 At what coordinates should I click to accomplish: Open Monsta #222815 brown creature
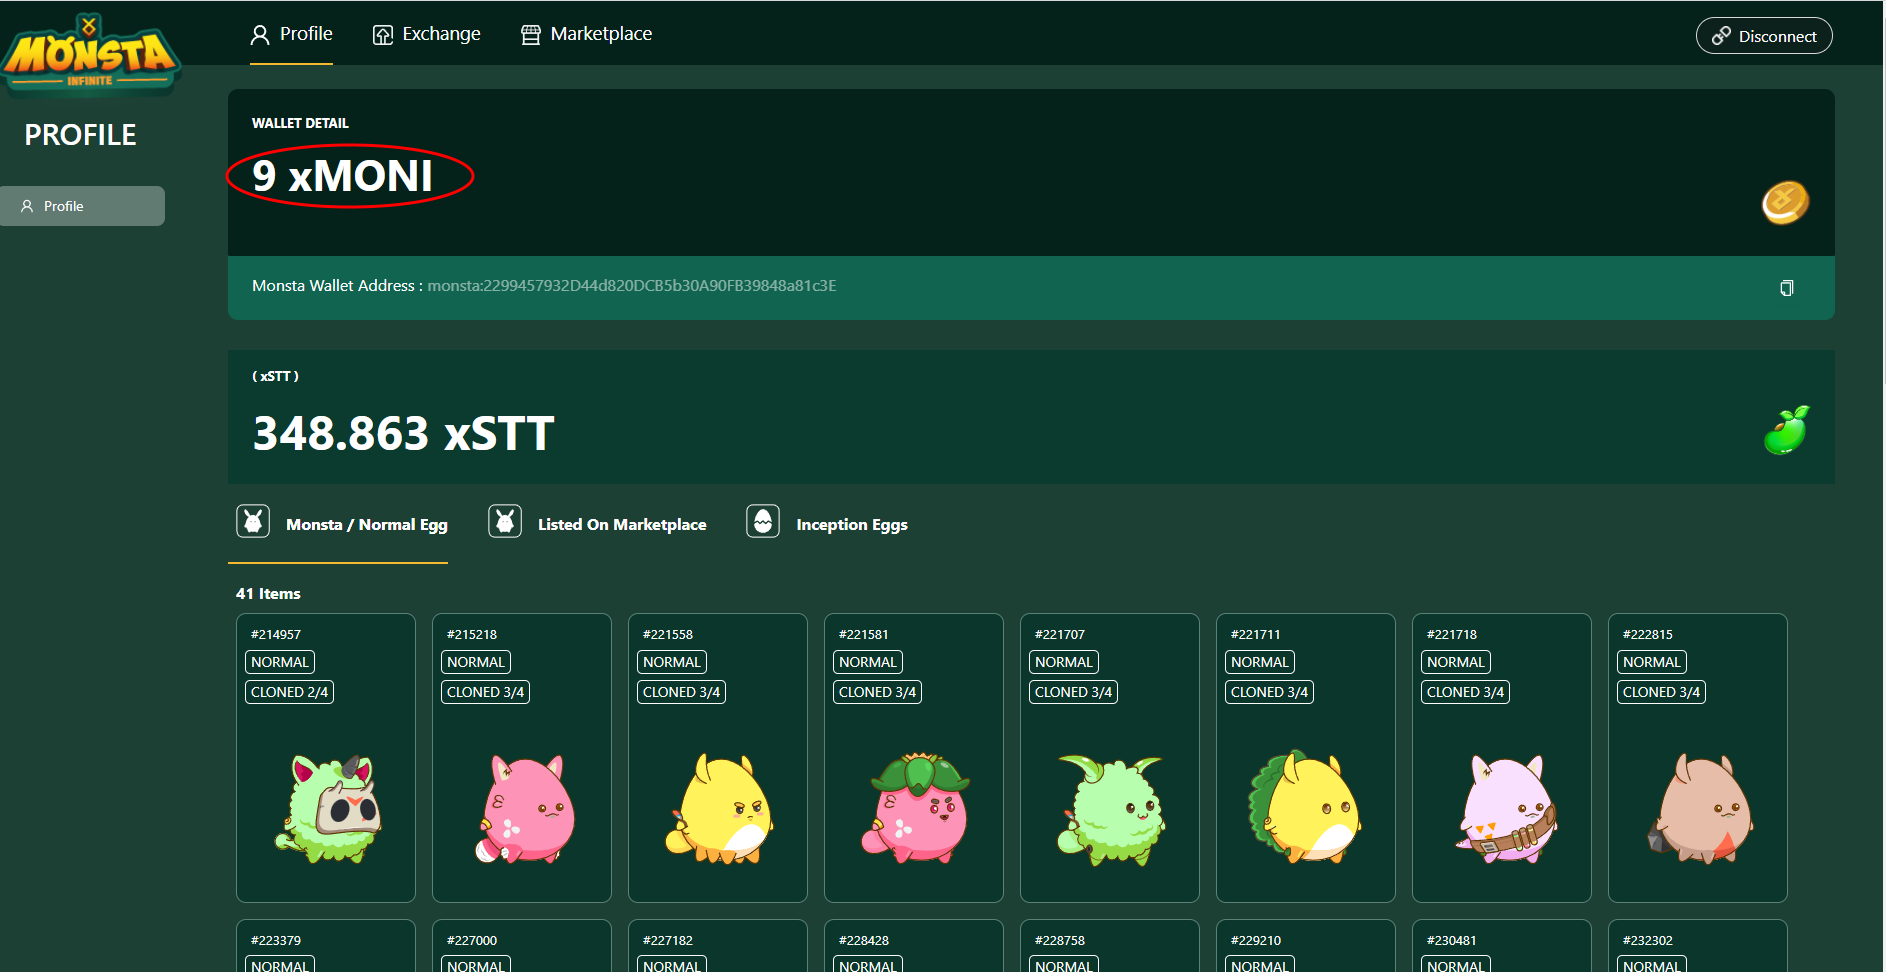point(1700,808)
